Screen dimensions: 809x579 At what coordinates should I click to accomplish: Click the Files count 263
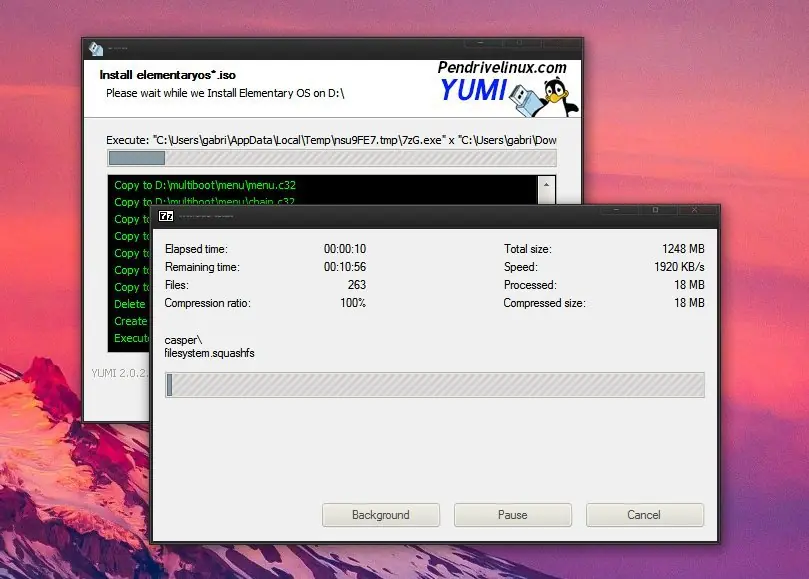(x=357, y=285)
